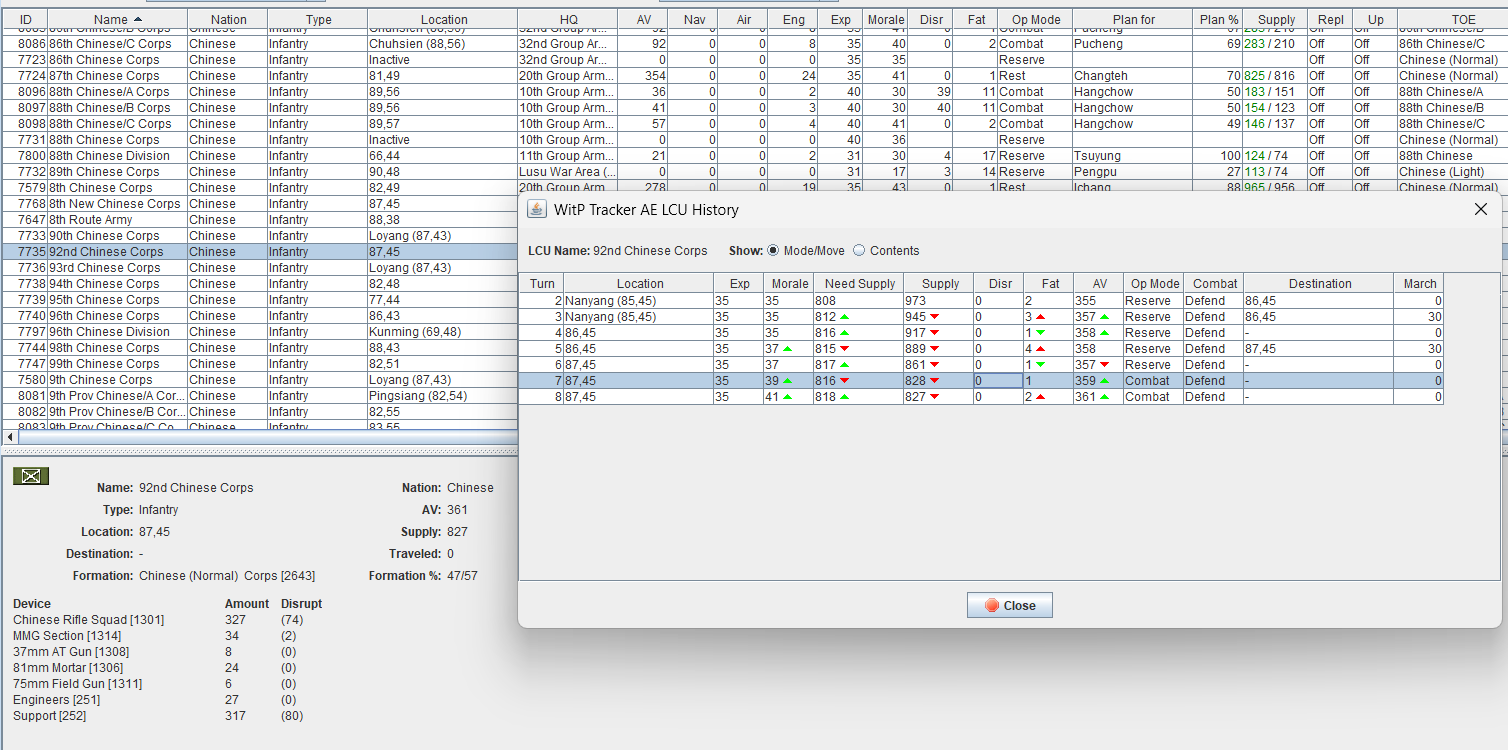Click the Combat header in LCU History
Image resolution: width=1508 pixels, height=750 pixels.
[x=1214, y=284]
